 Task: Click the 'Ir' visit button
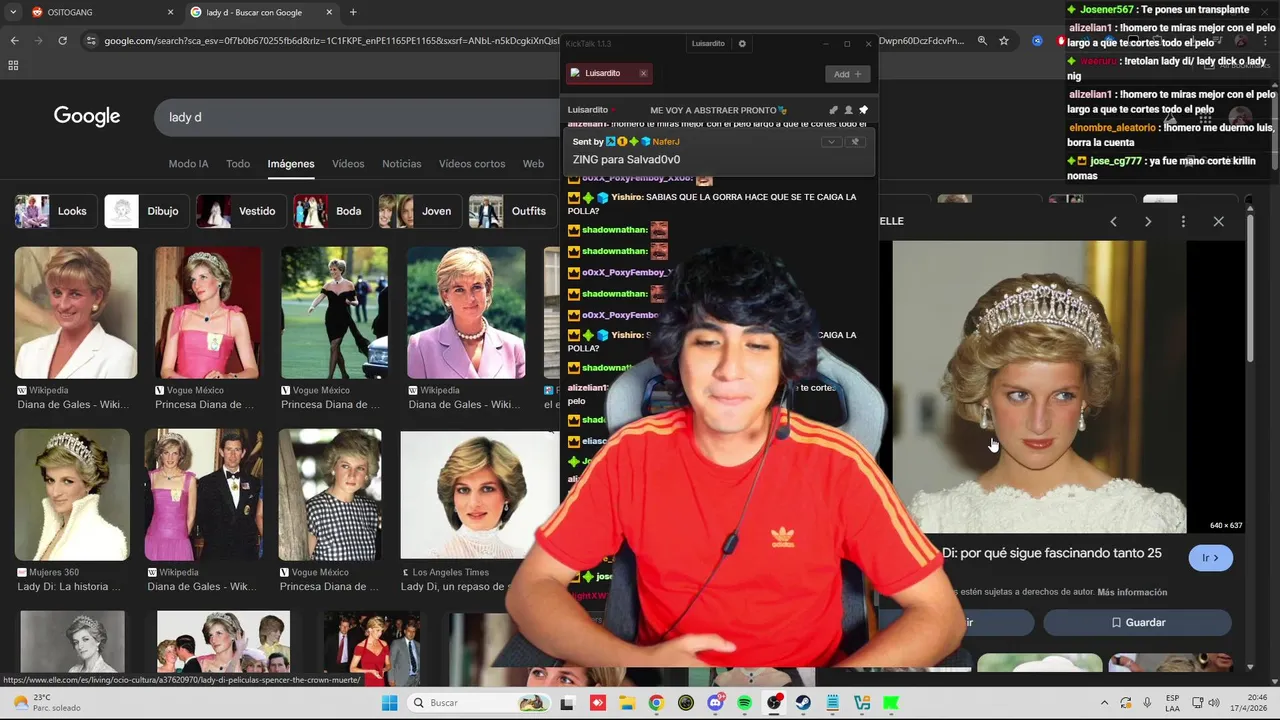1211,558
